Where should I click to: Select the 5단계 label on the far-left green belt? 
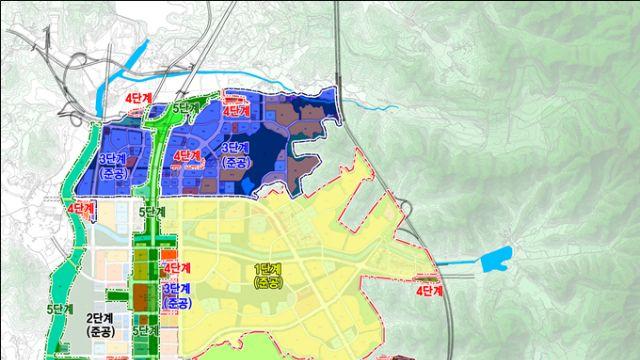pos(60,309)
